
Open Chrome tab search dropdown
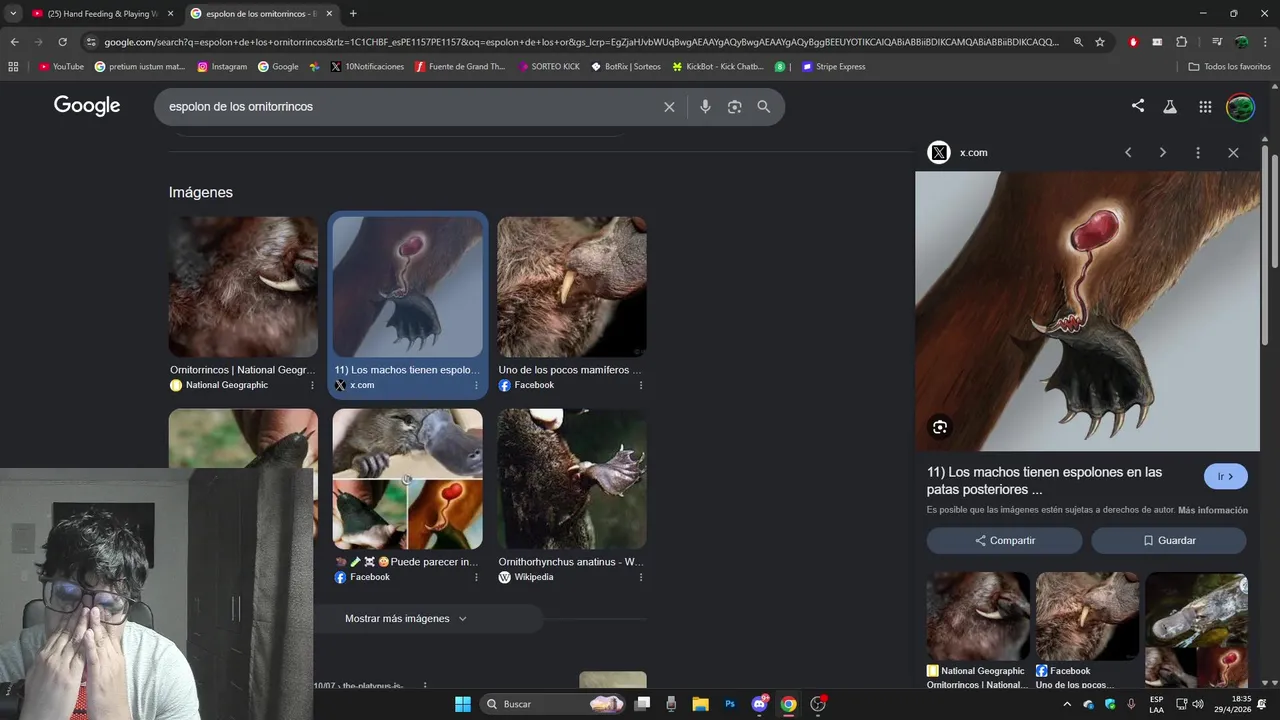[x=13, y=14]
